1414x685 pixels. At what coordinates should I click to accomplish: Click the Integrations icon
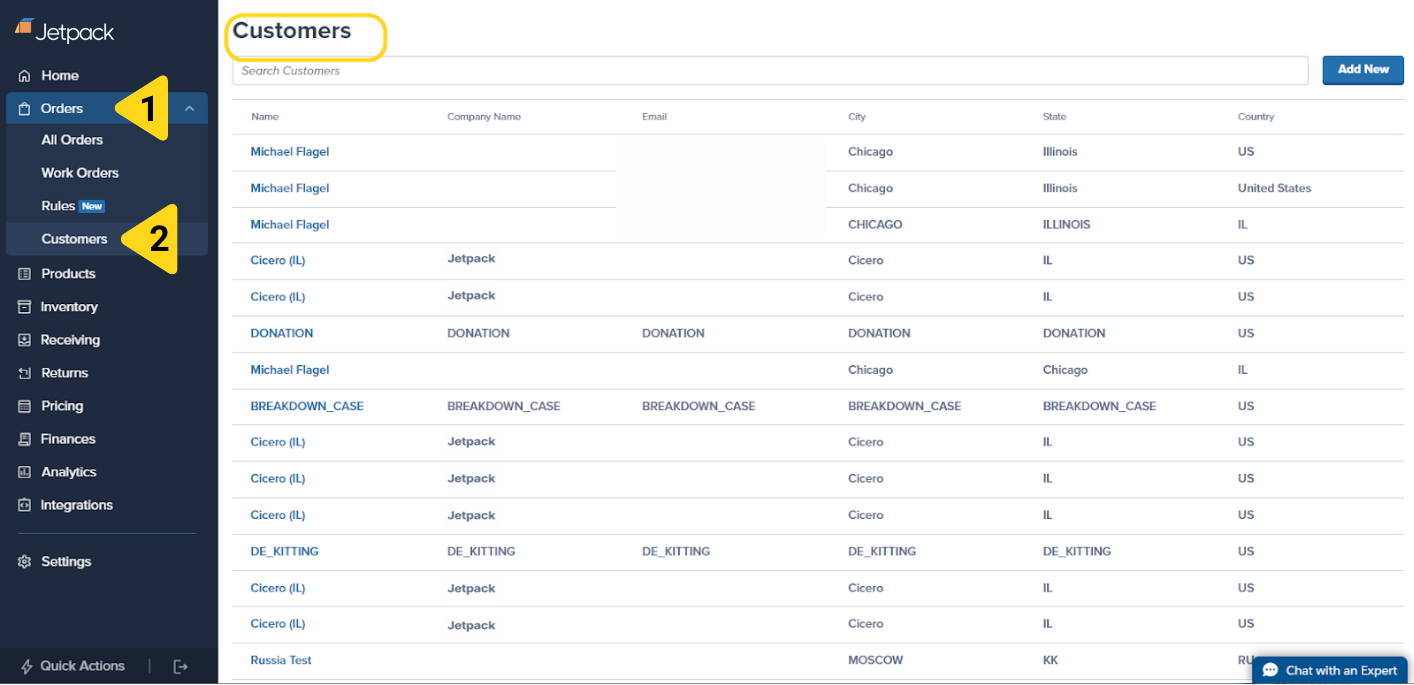point(24,504)
